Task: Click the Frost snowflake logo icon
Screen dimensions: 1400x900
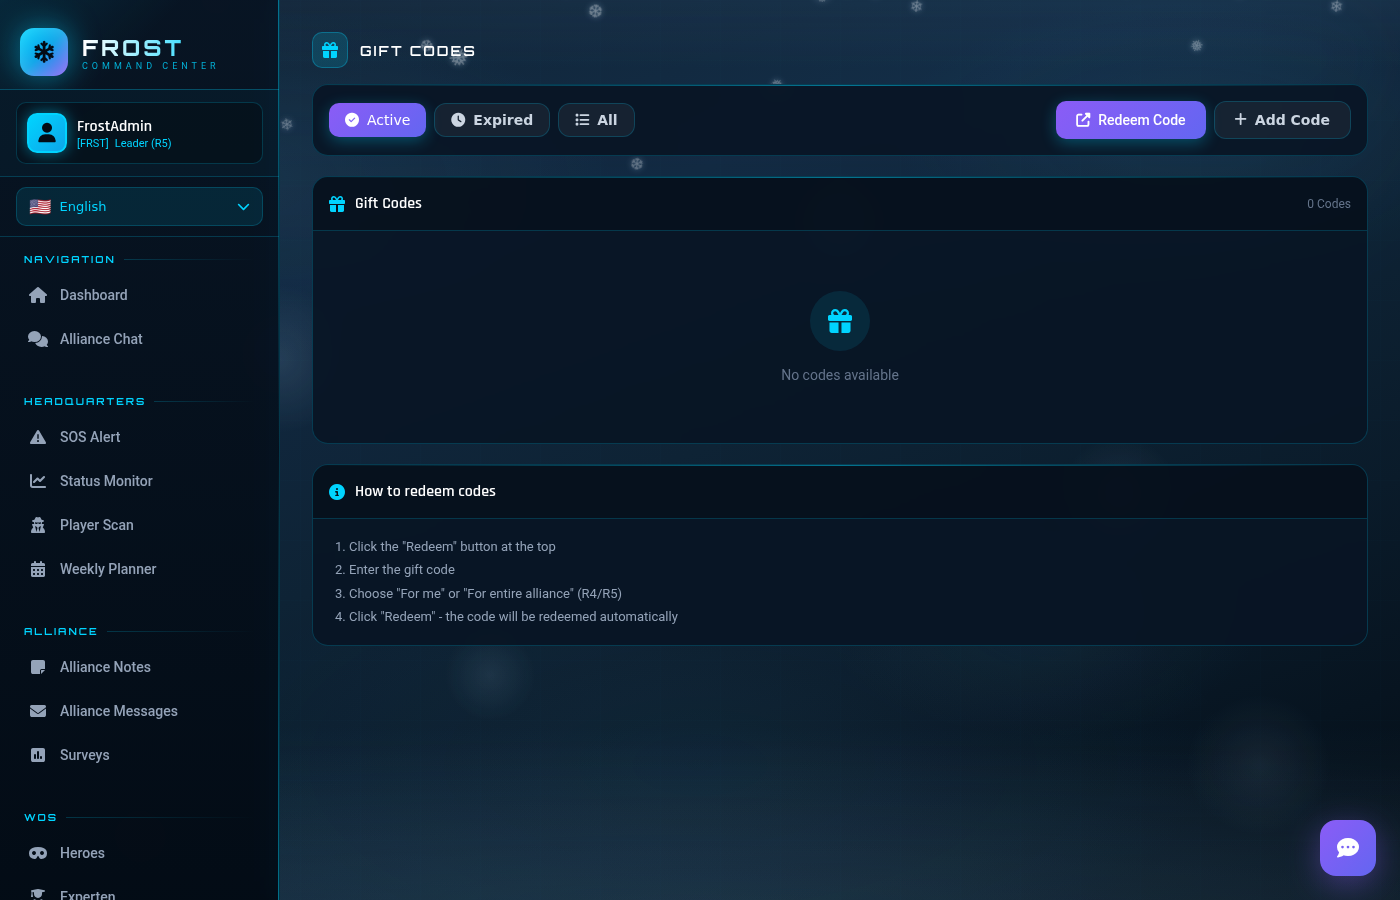Action: pos(44,52)
